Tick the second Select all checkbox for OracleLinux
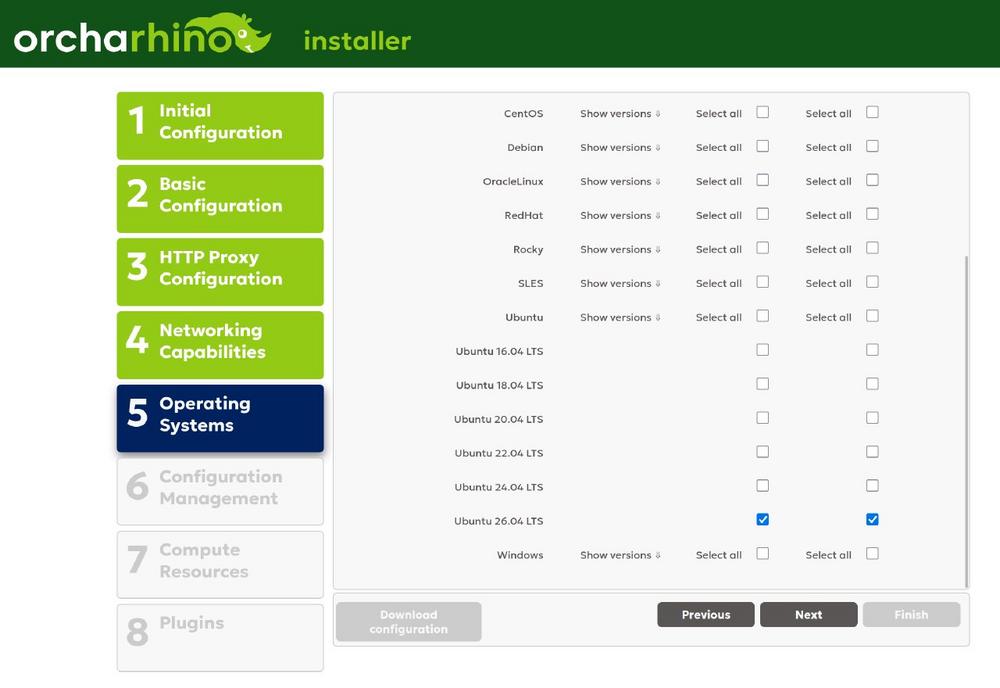The height and width of the screenshot is (688, 1000). [x=873, y=180]
